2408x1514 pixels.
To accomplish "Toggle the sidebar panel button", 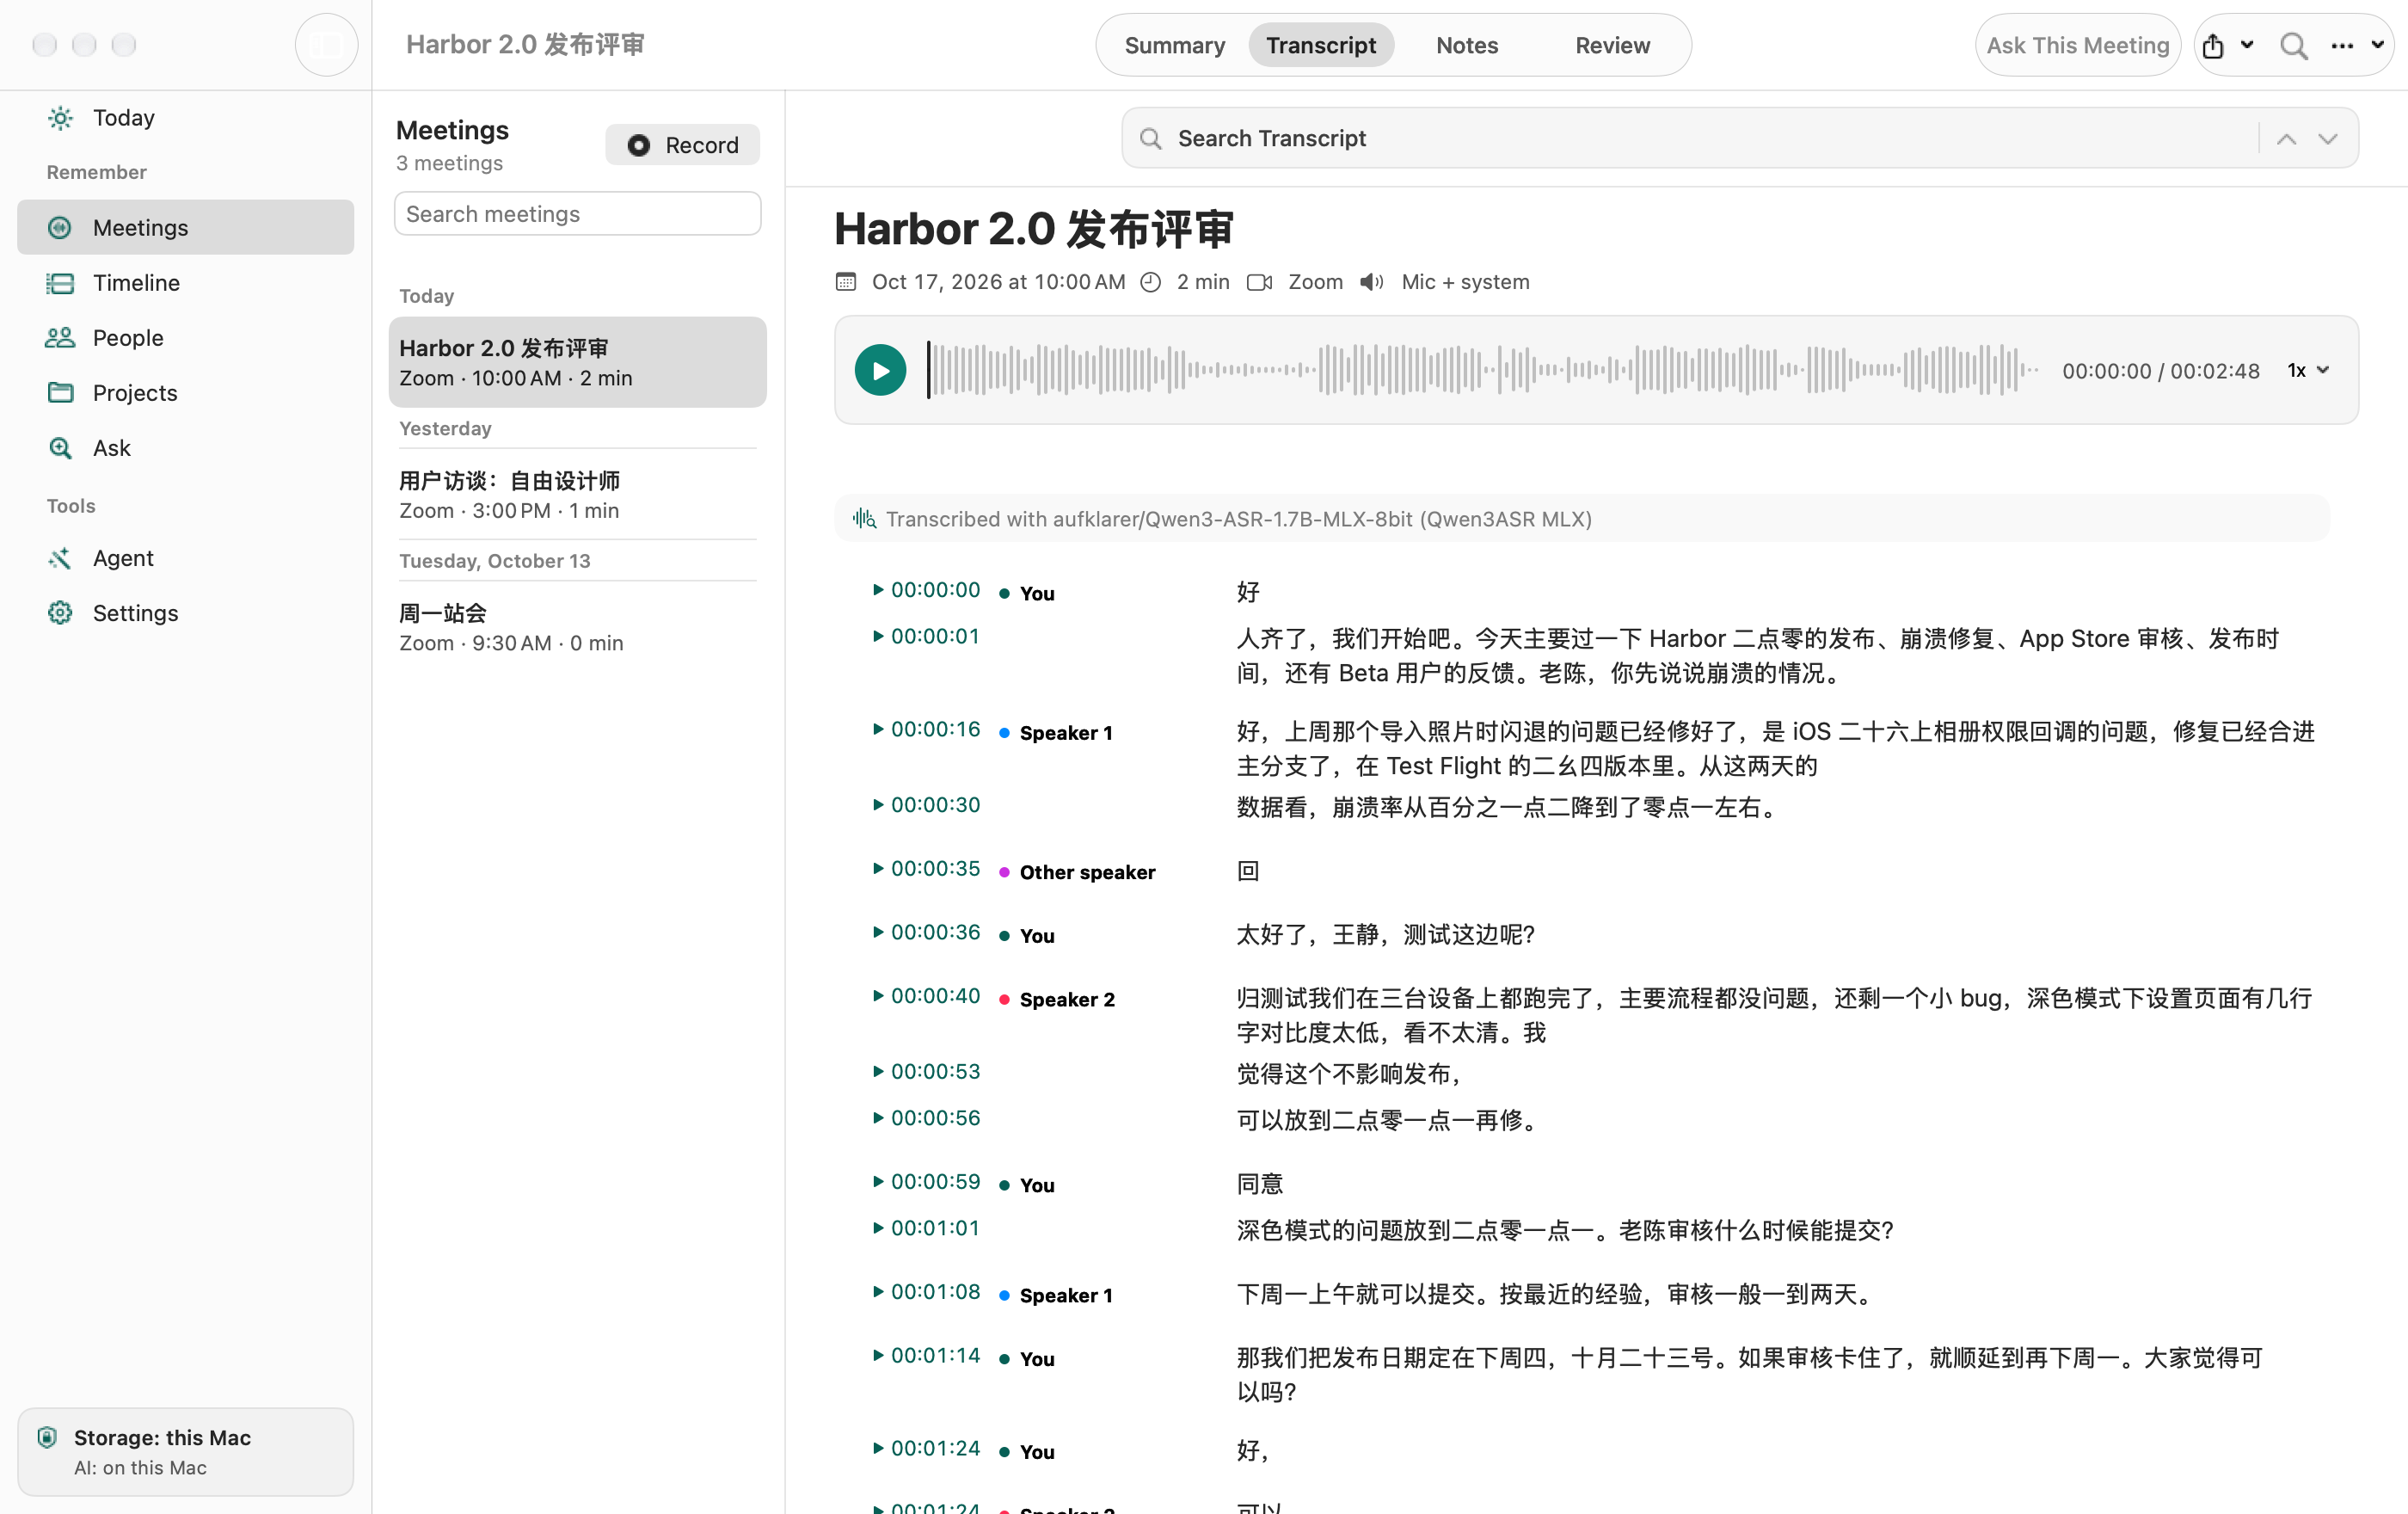I will tap(326, 45).
